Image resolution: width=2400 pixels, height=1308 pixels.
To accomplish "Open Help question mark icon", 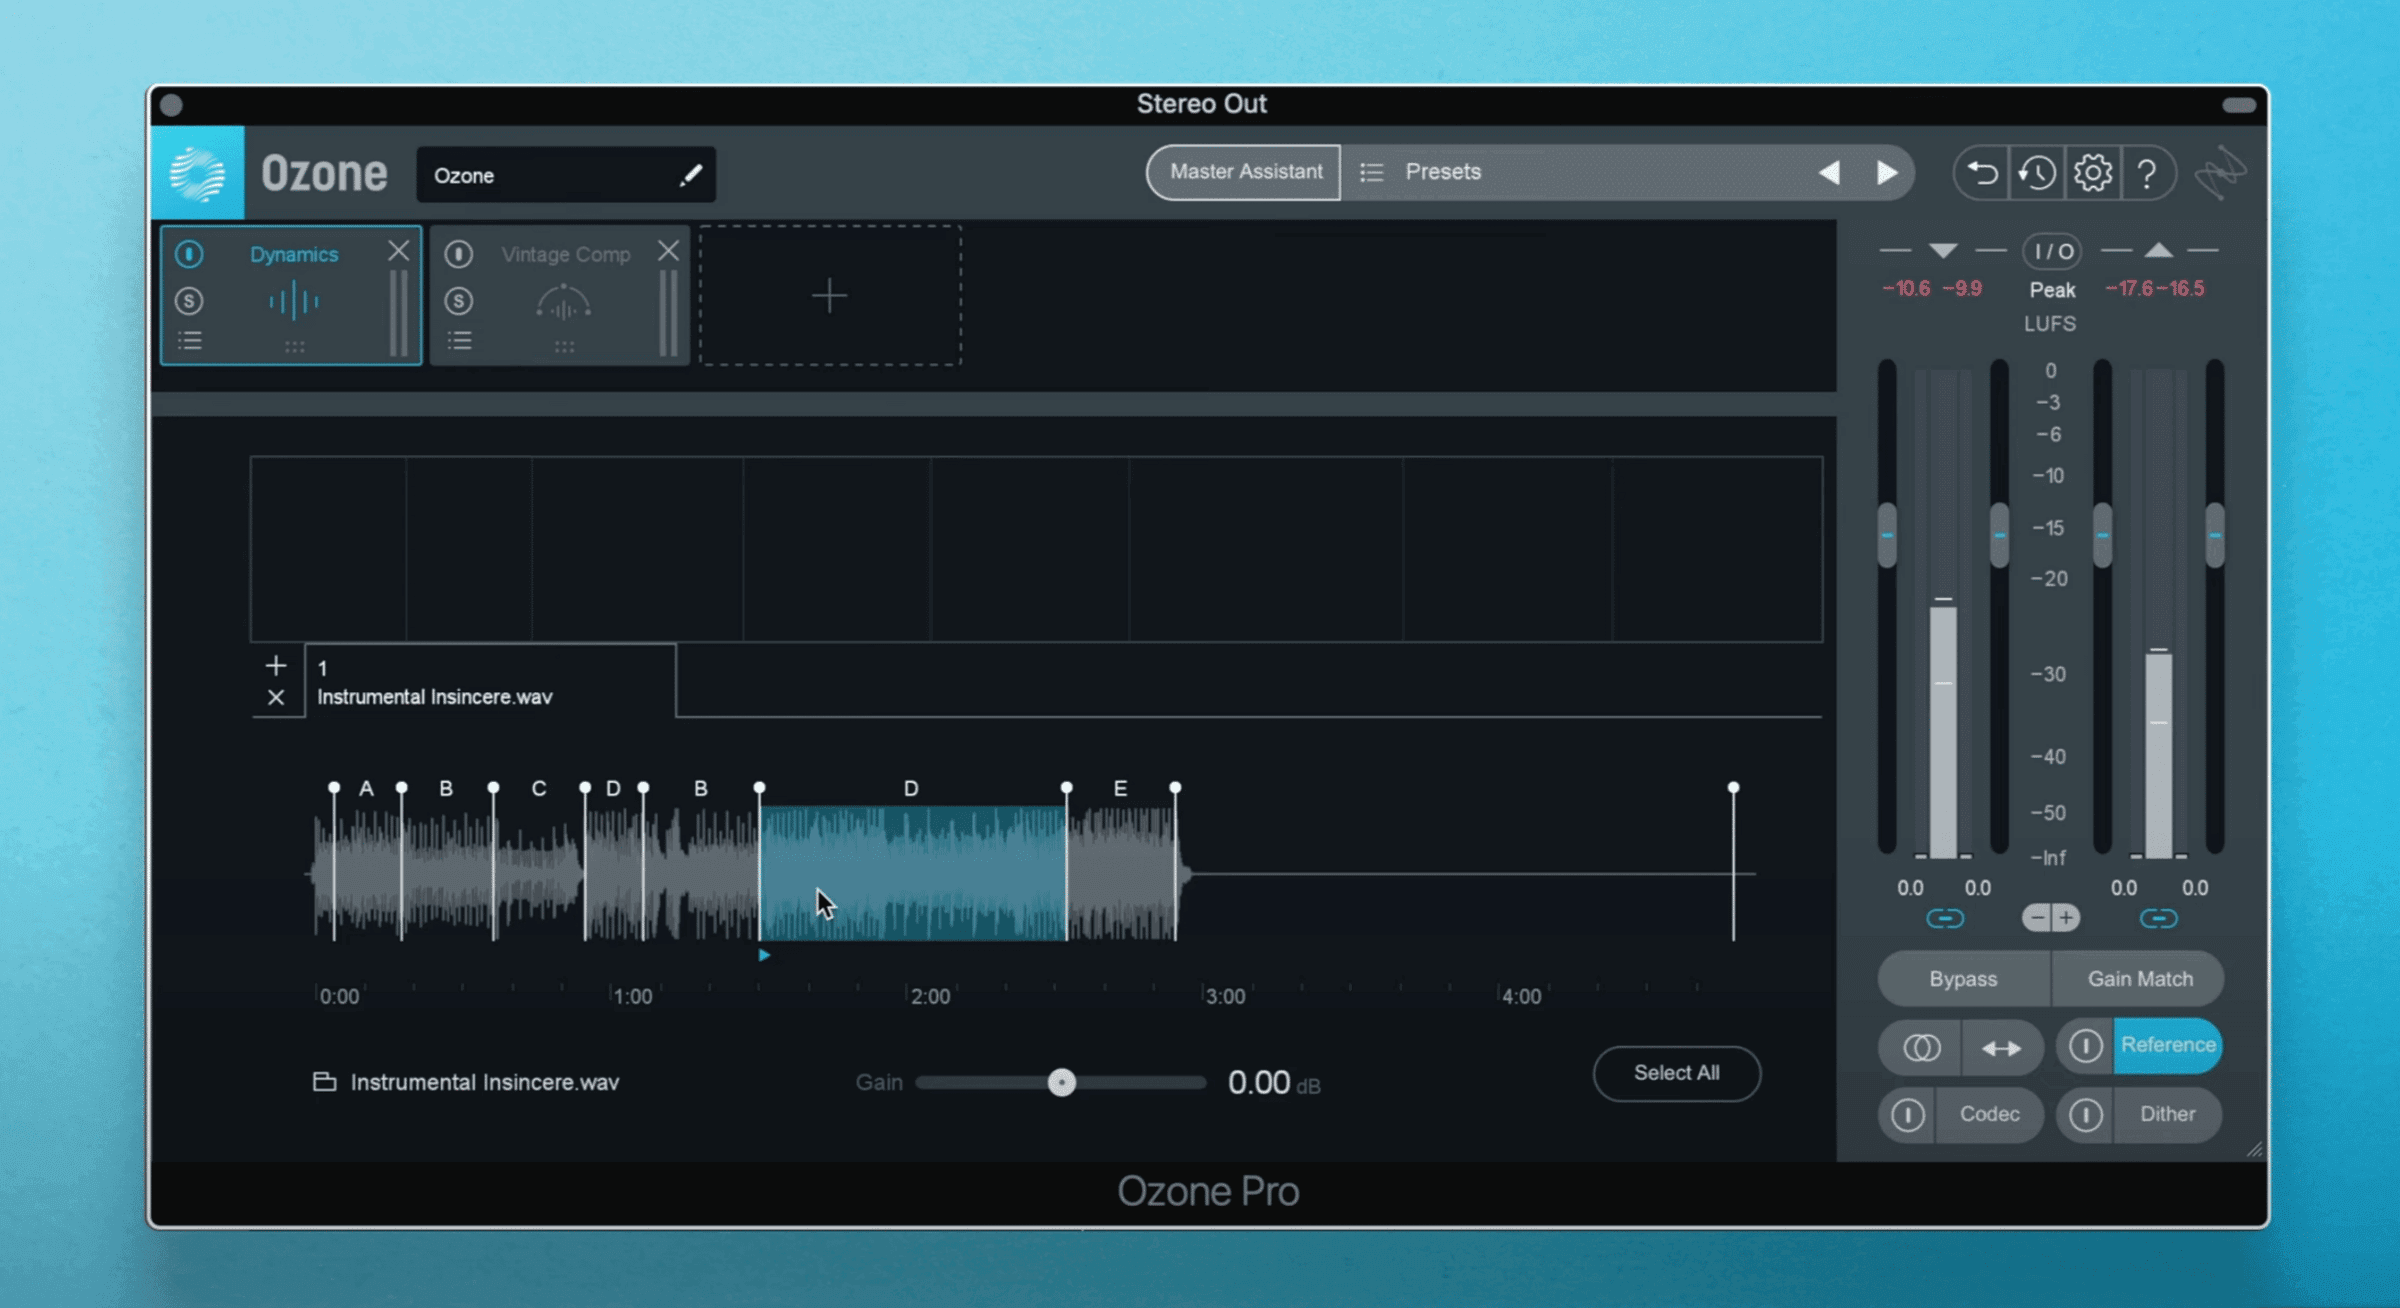I will click(x=2147, y=174).
